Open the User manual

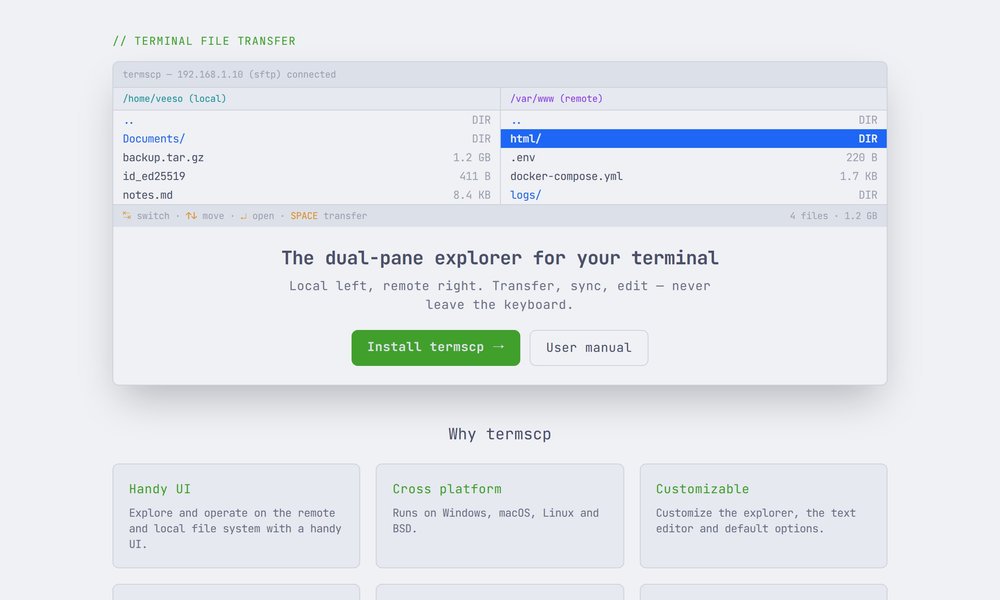point(589,348)
